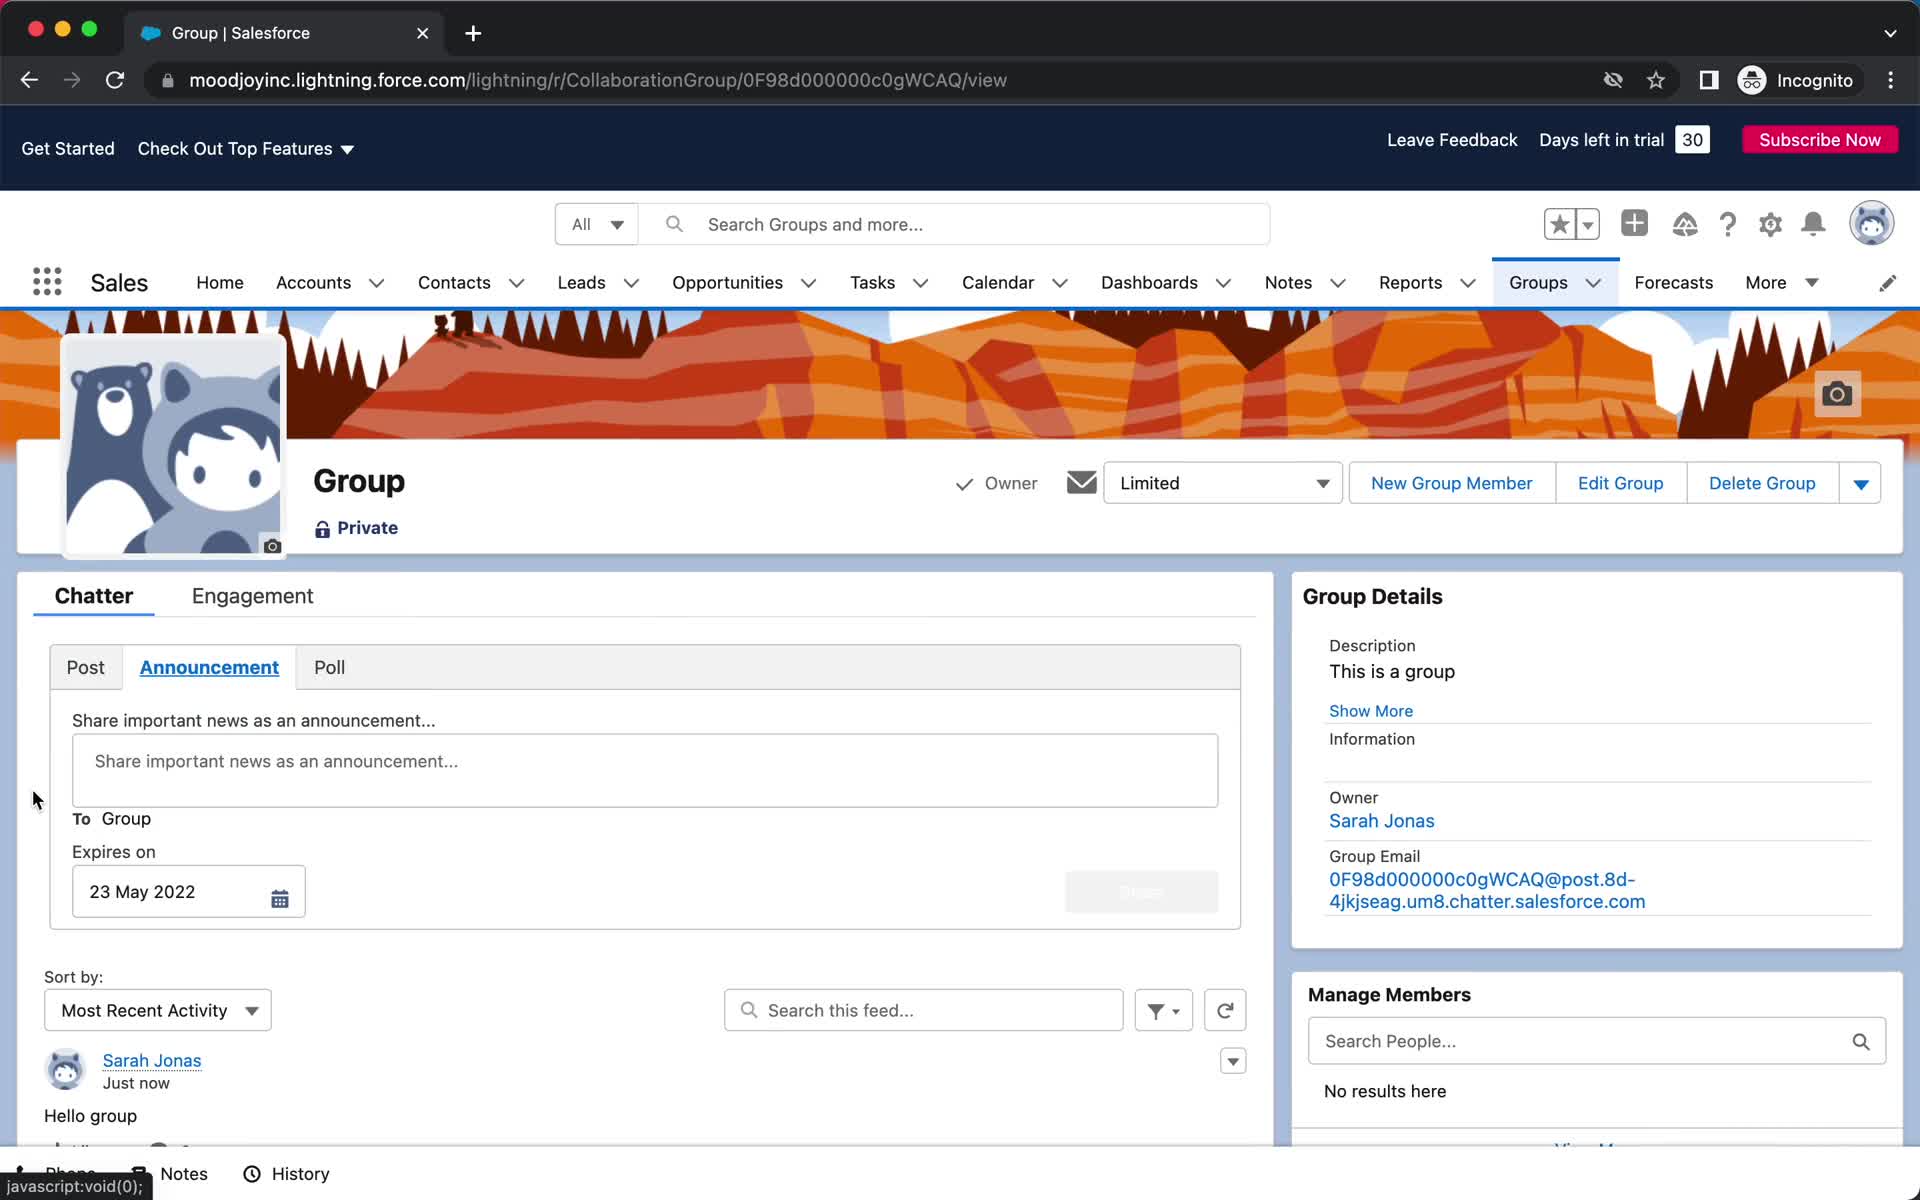Expand Check Out Top Features menu
This screenshot has width=1920, height=1200.
click(246, 149)
